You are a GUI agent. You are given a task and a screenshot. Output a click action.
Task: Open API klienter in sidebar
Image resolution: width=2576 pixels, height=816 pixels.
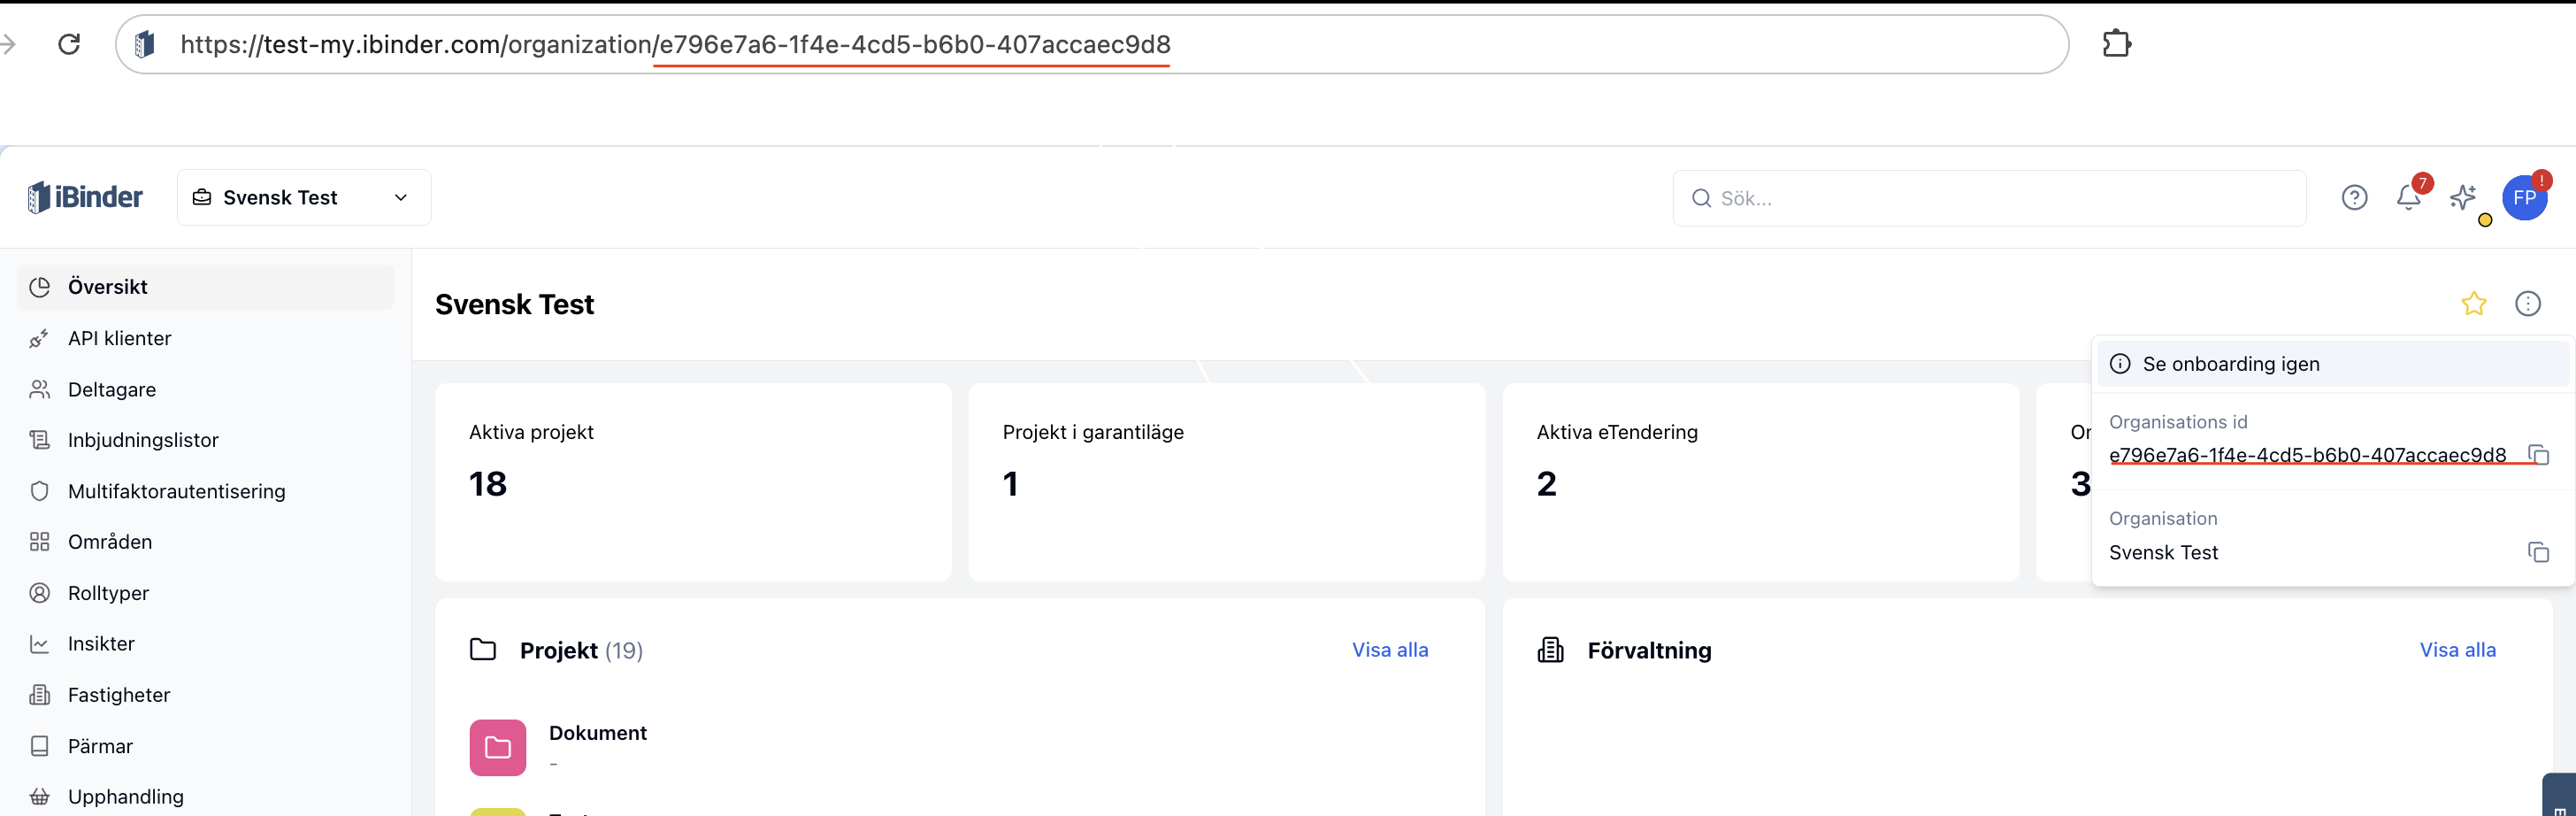[206, 338]
